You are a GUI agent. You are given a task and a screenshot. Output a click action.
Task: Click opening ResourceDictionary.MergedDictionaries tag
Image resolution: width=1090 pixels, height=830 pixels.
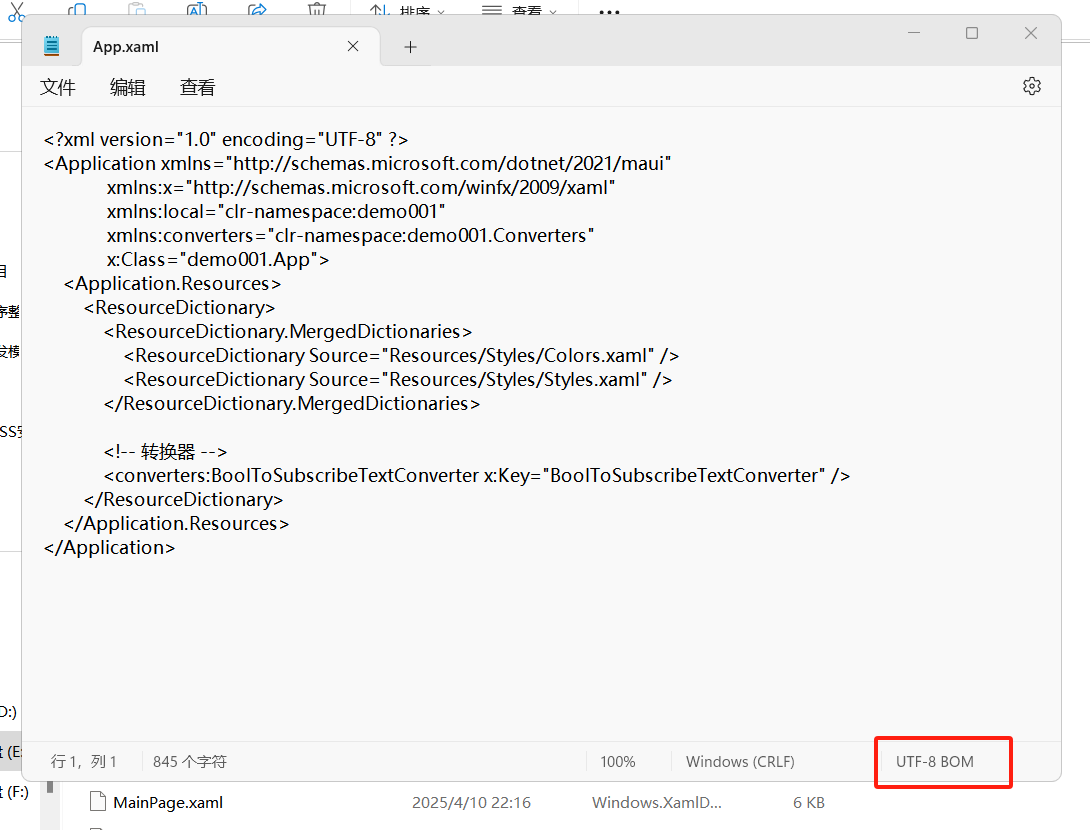click(x=288, y=332)
